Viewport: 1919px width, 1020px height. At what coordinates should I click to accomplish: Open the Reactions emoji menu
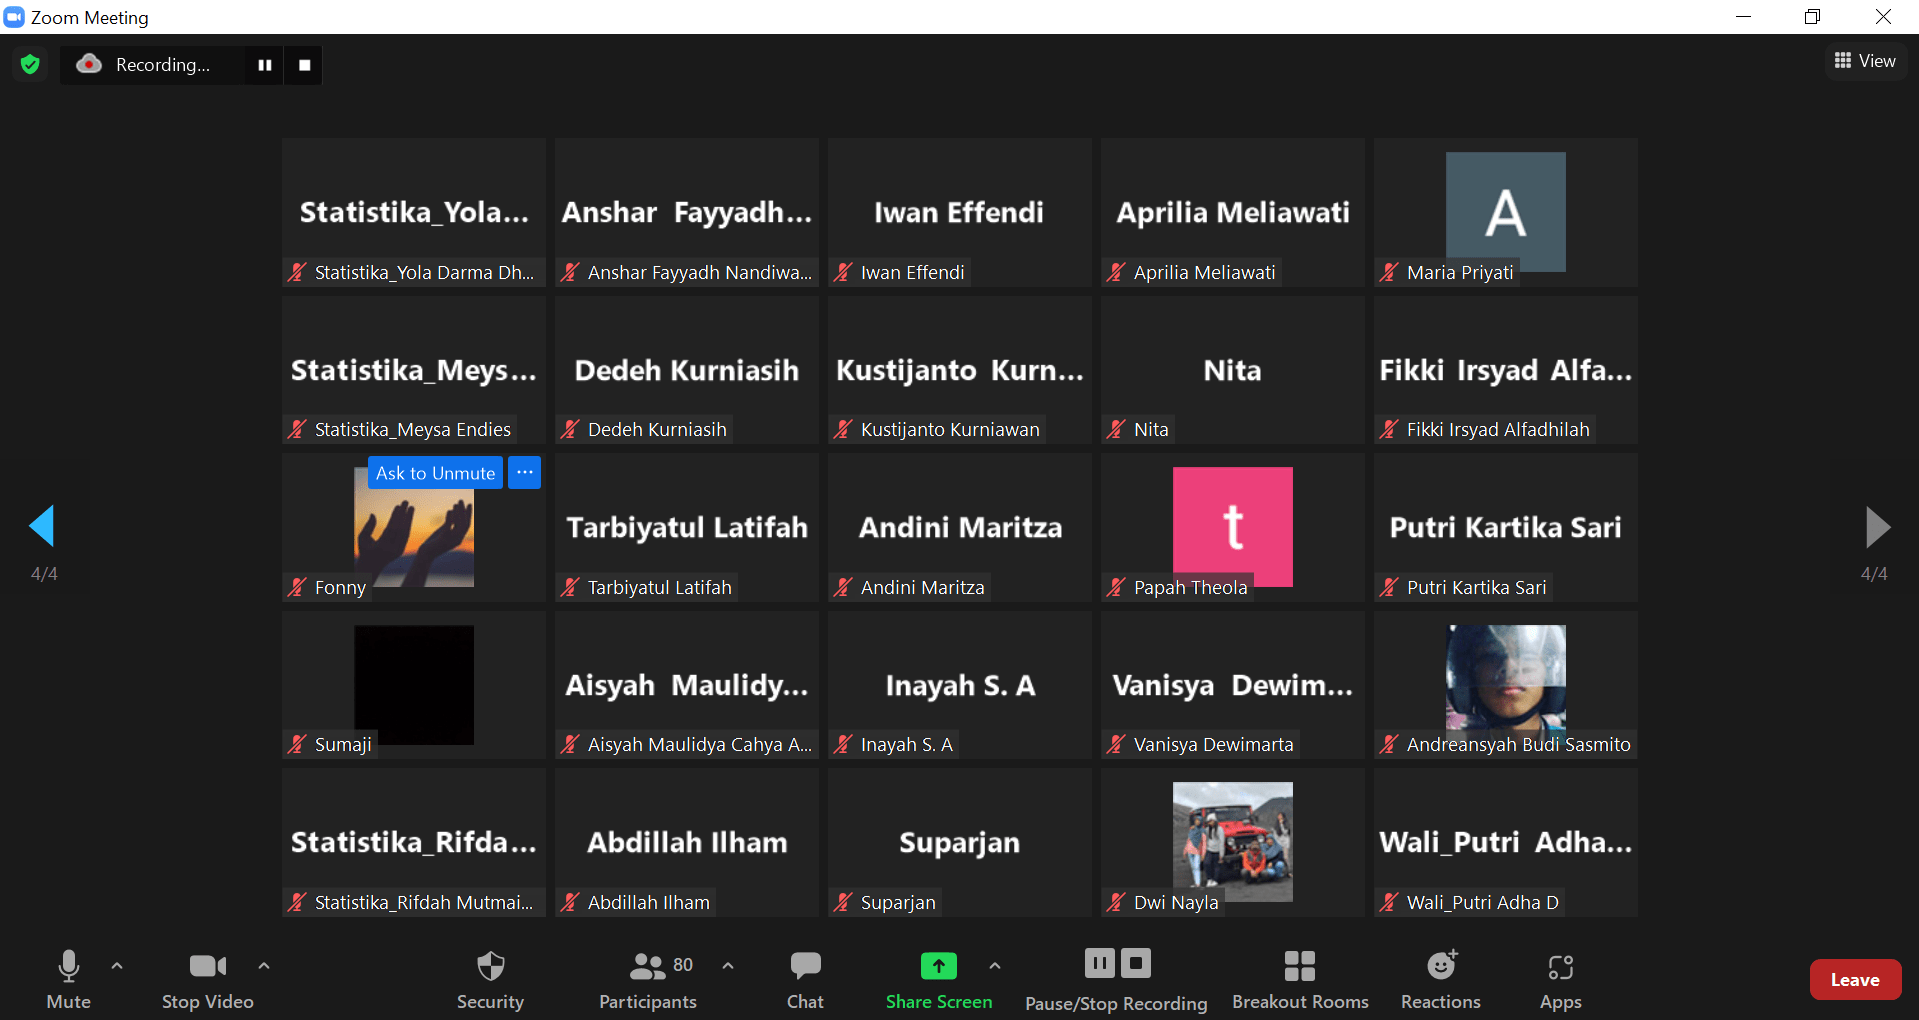[1440, 979]
